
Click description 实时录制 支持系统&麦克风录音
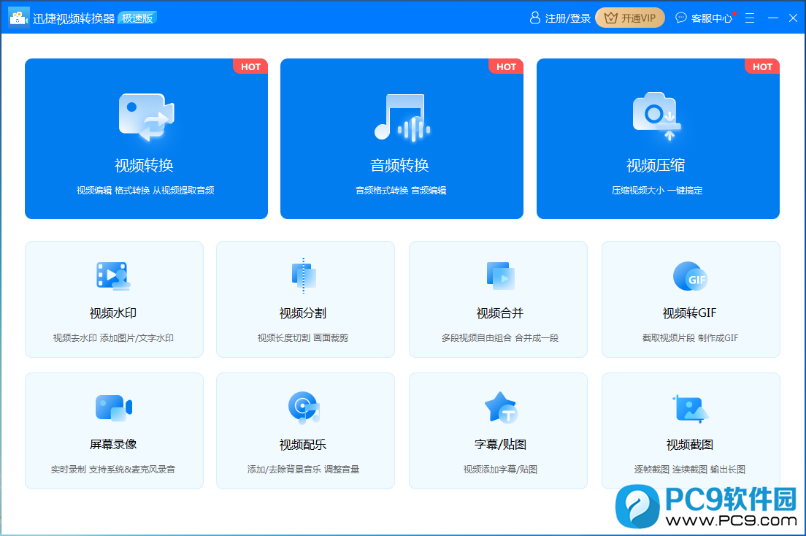113,469
